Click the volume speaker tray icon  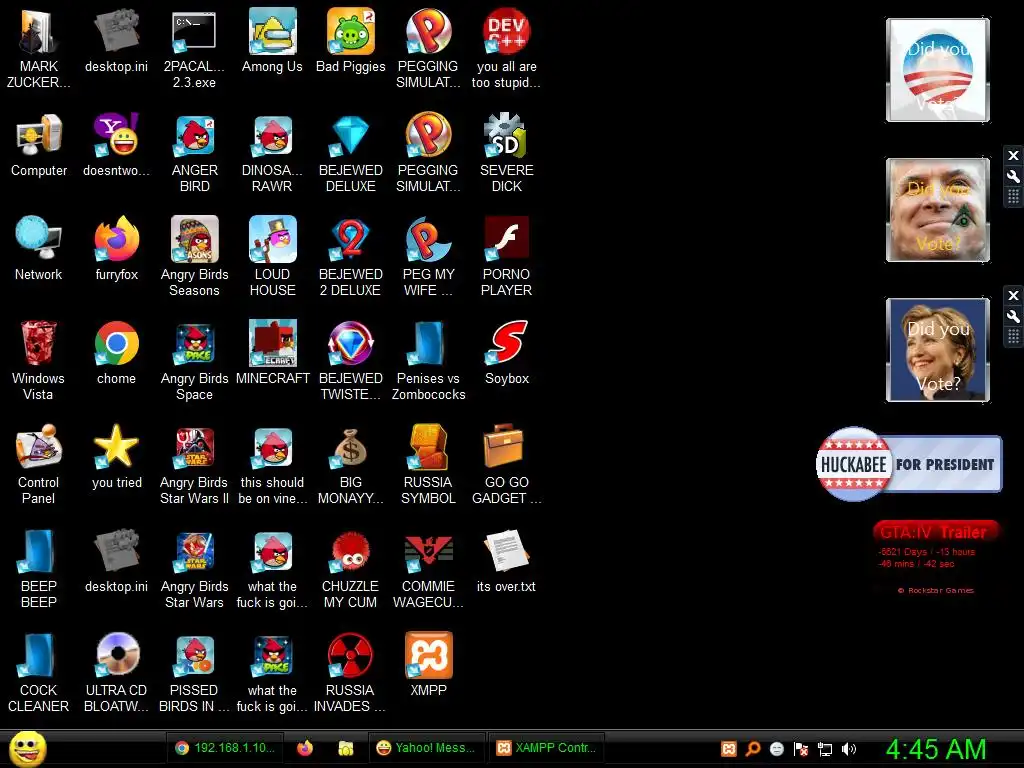849,749
